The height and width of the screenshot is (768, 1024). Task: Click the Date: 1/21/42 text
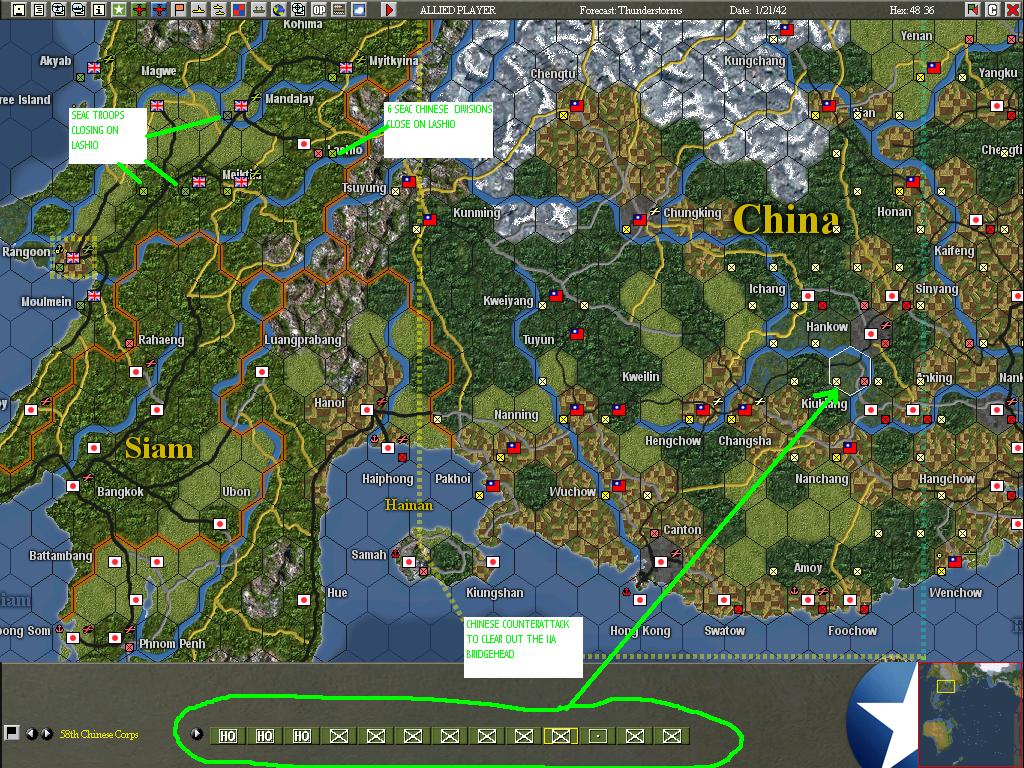(x=759, y=10)
